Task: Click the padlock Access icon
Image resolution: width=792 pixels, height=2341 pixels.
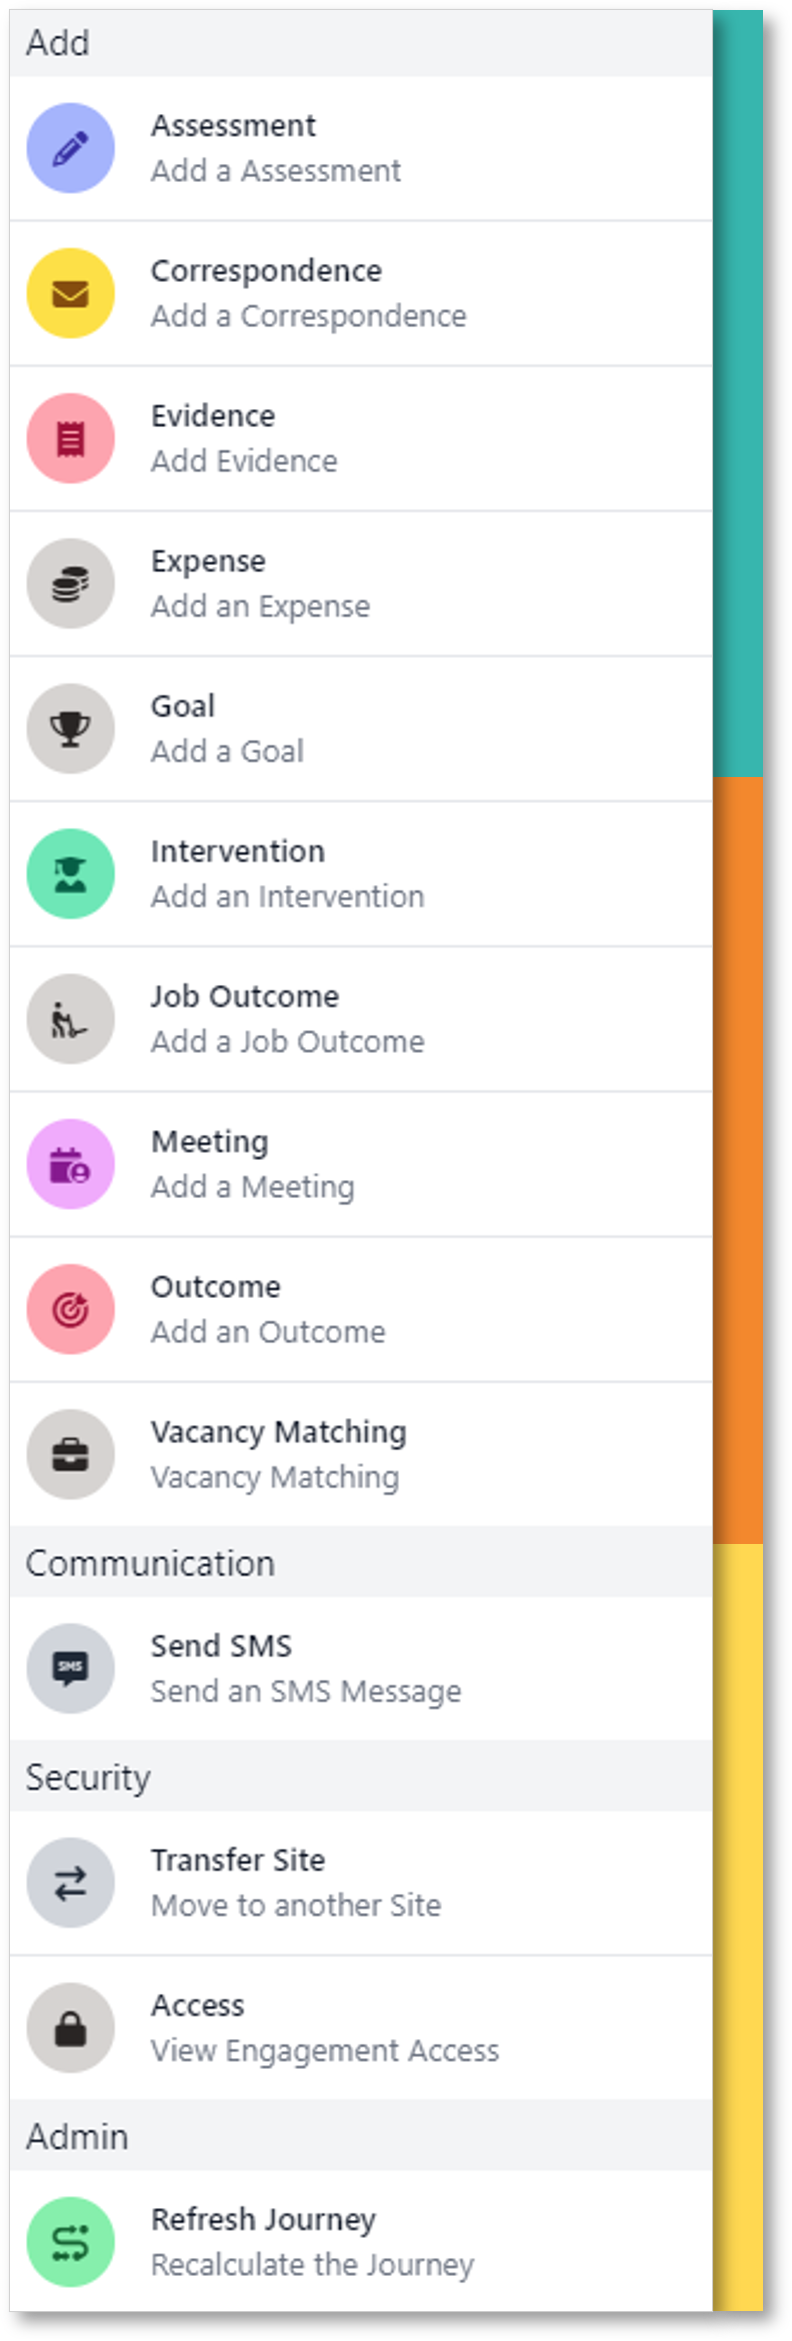Action: pos(70,2028)
